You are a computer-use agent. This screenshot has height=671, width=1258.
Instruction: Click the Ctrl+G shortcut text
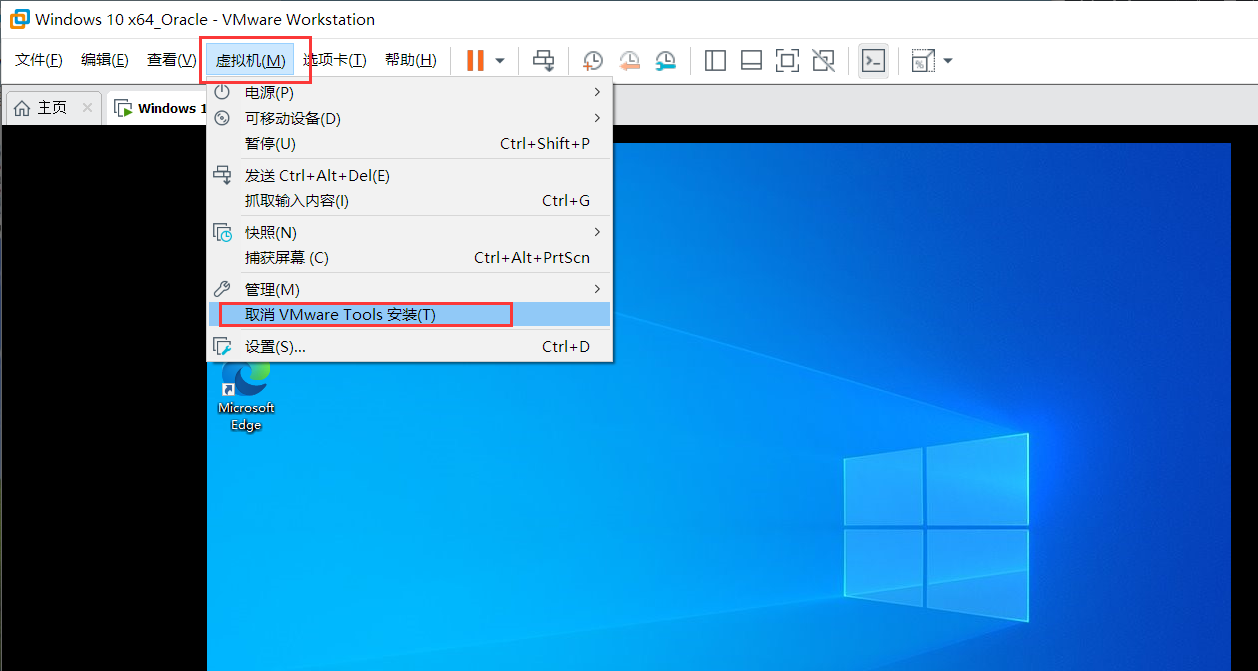566,200
